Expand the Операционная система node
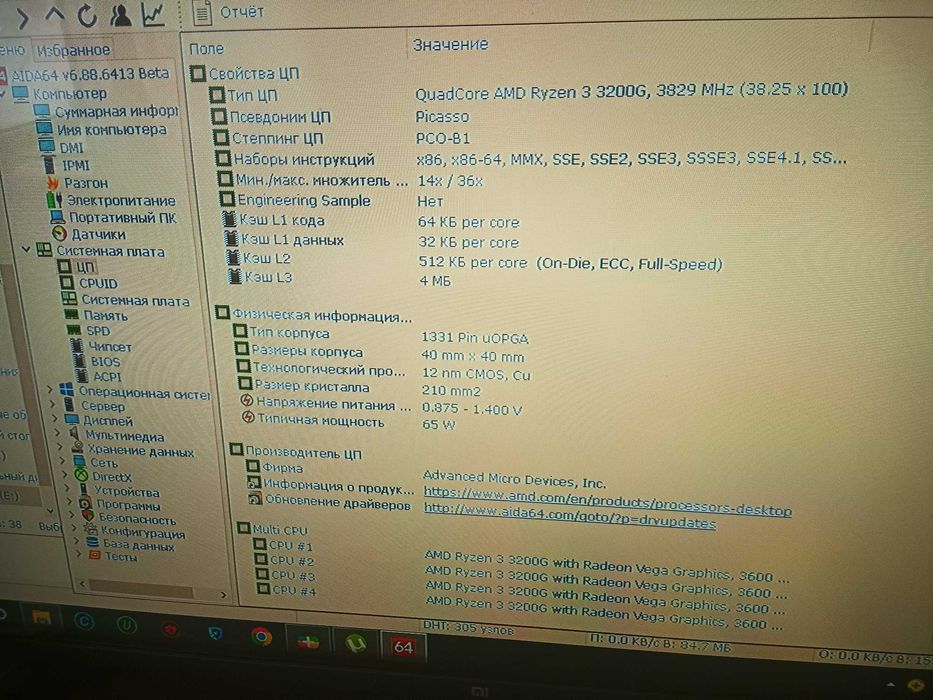The image size is (933, 700). [50, 390]
